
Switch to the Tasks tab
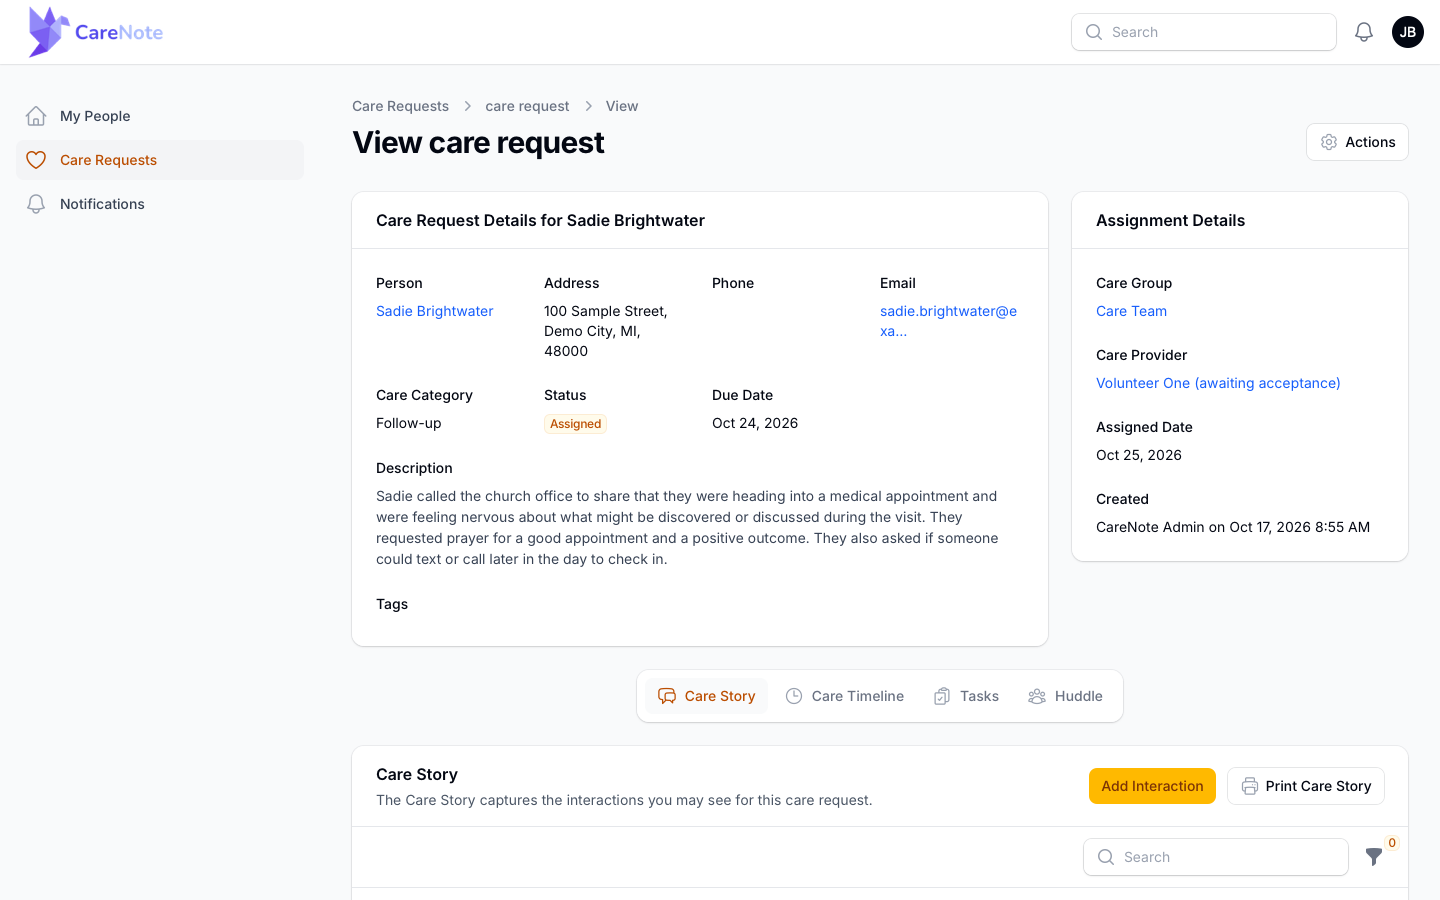click(x=966, y=696)
